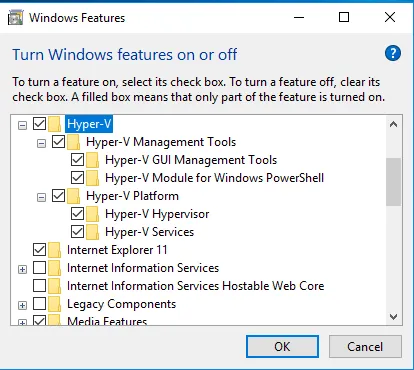Click the scrollbar up arrow in features list
The height and width of the screenshot is (370, 414).
393,124
